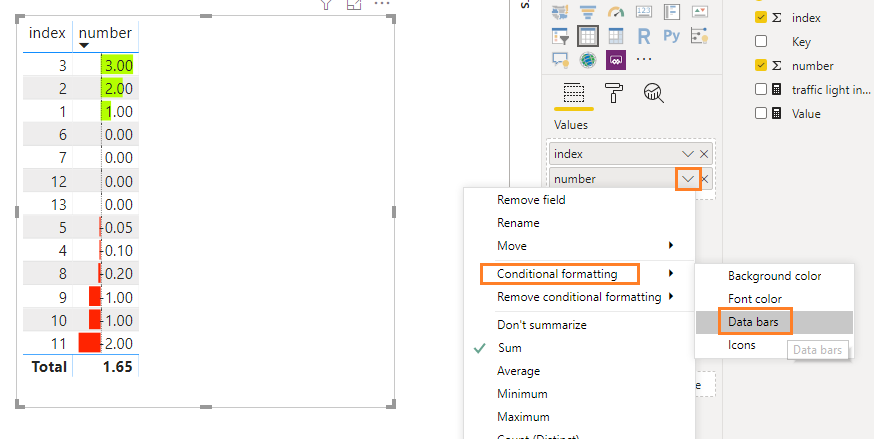Click sigma icon beside number field
This screenshot has height=439, width=874.
(x=777, y=66)
